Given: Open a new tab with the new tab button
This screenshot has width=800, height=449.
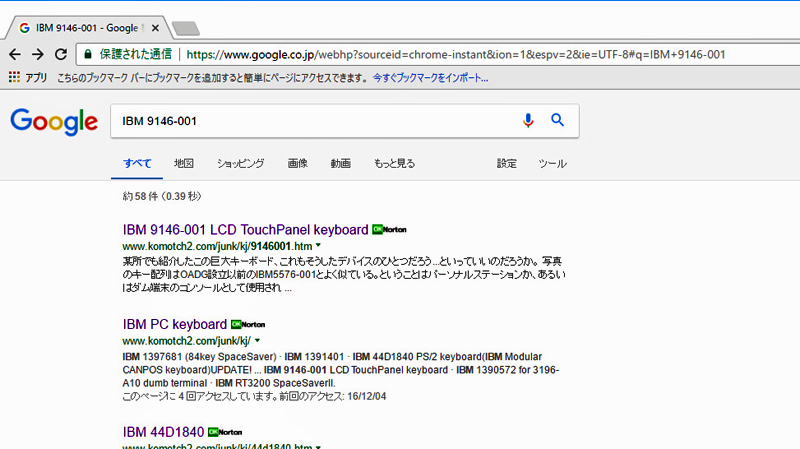Looking at the screenshot, I should [x=186, y=29].
